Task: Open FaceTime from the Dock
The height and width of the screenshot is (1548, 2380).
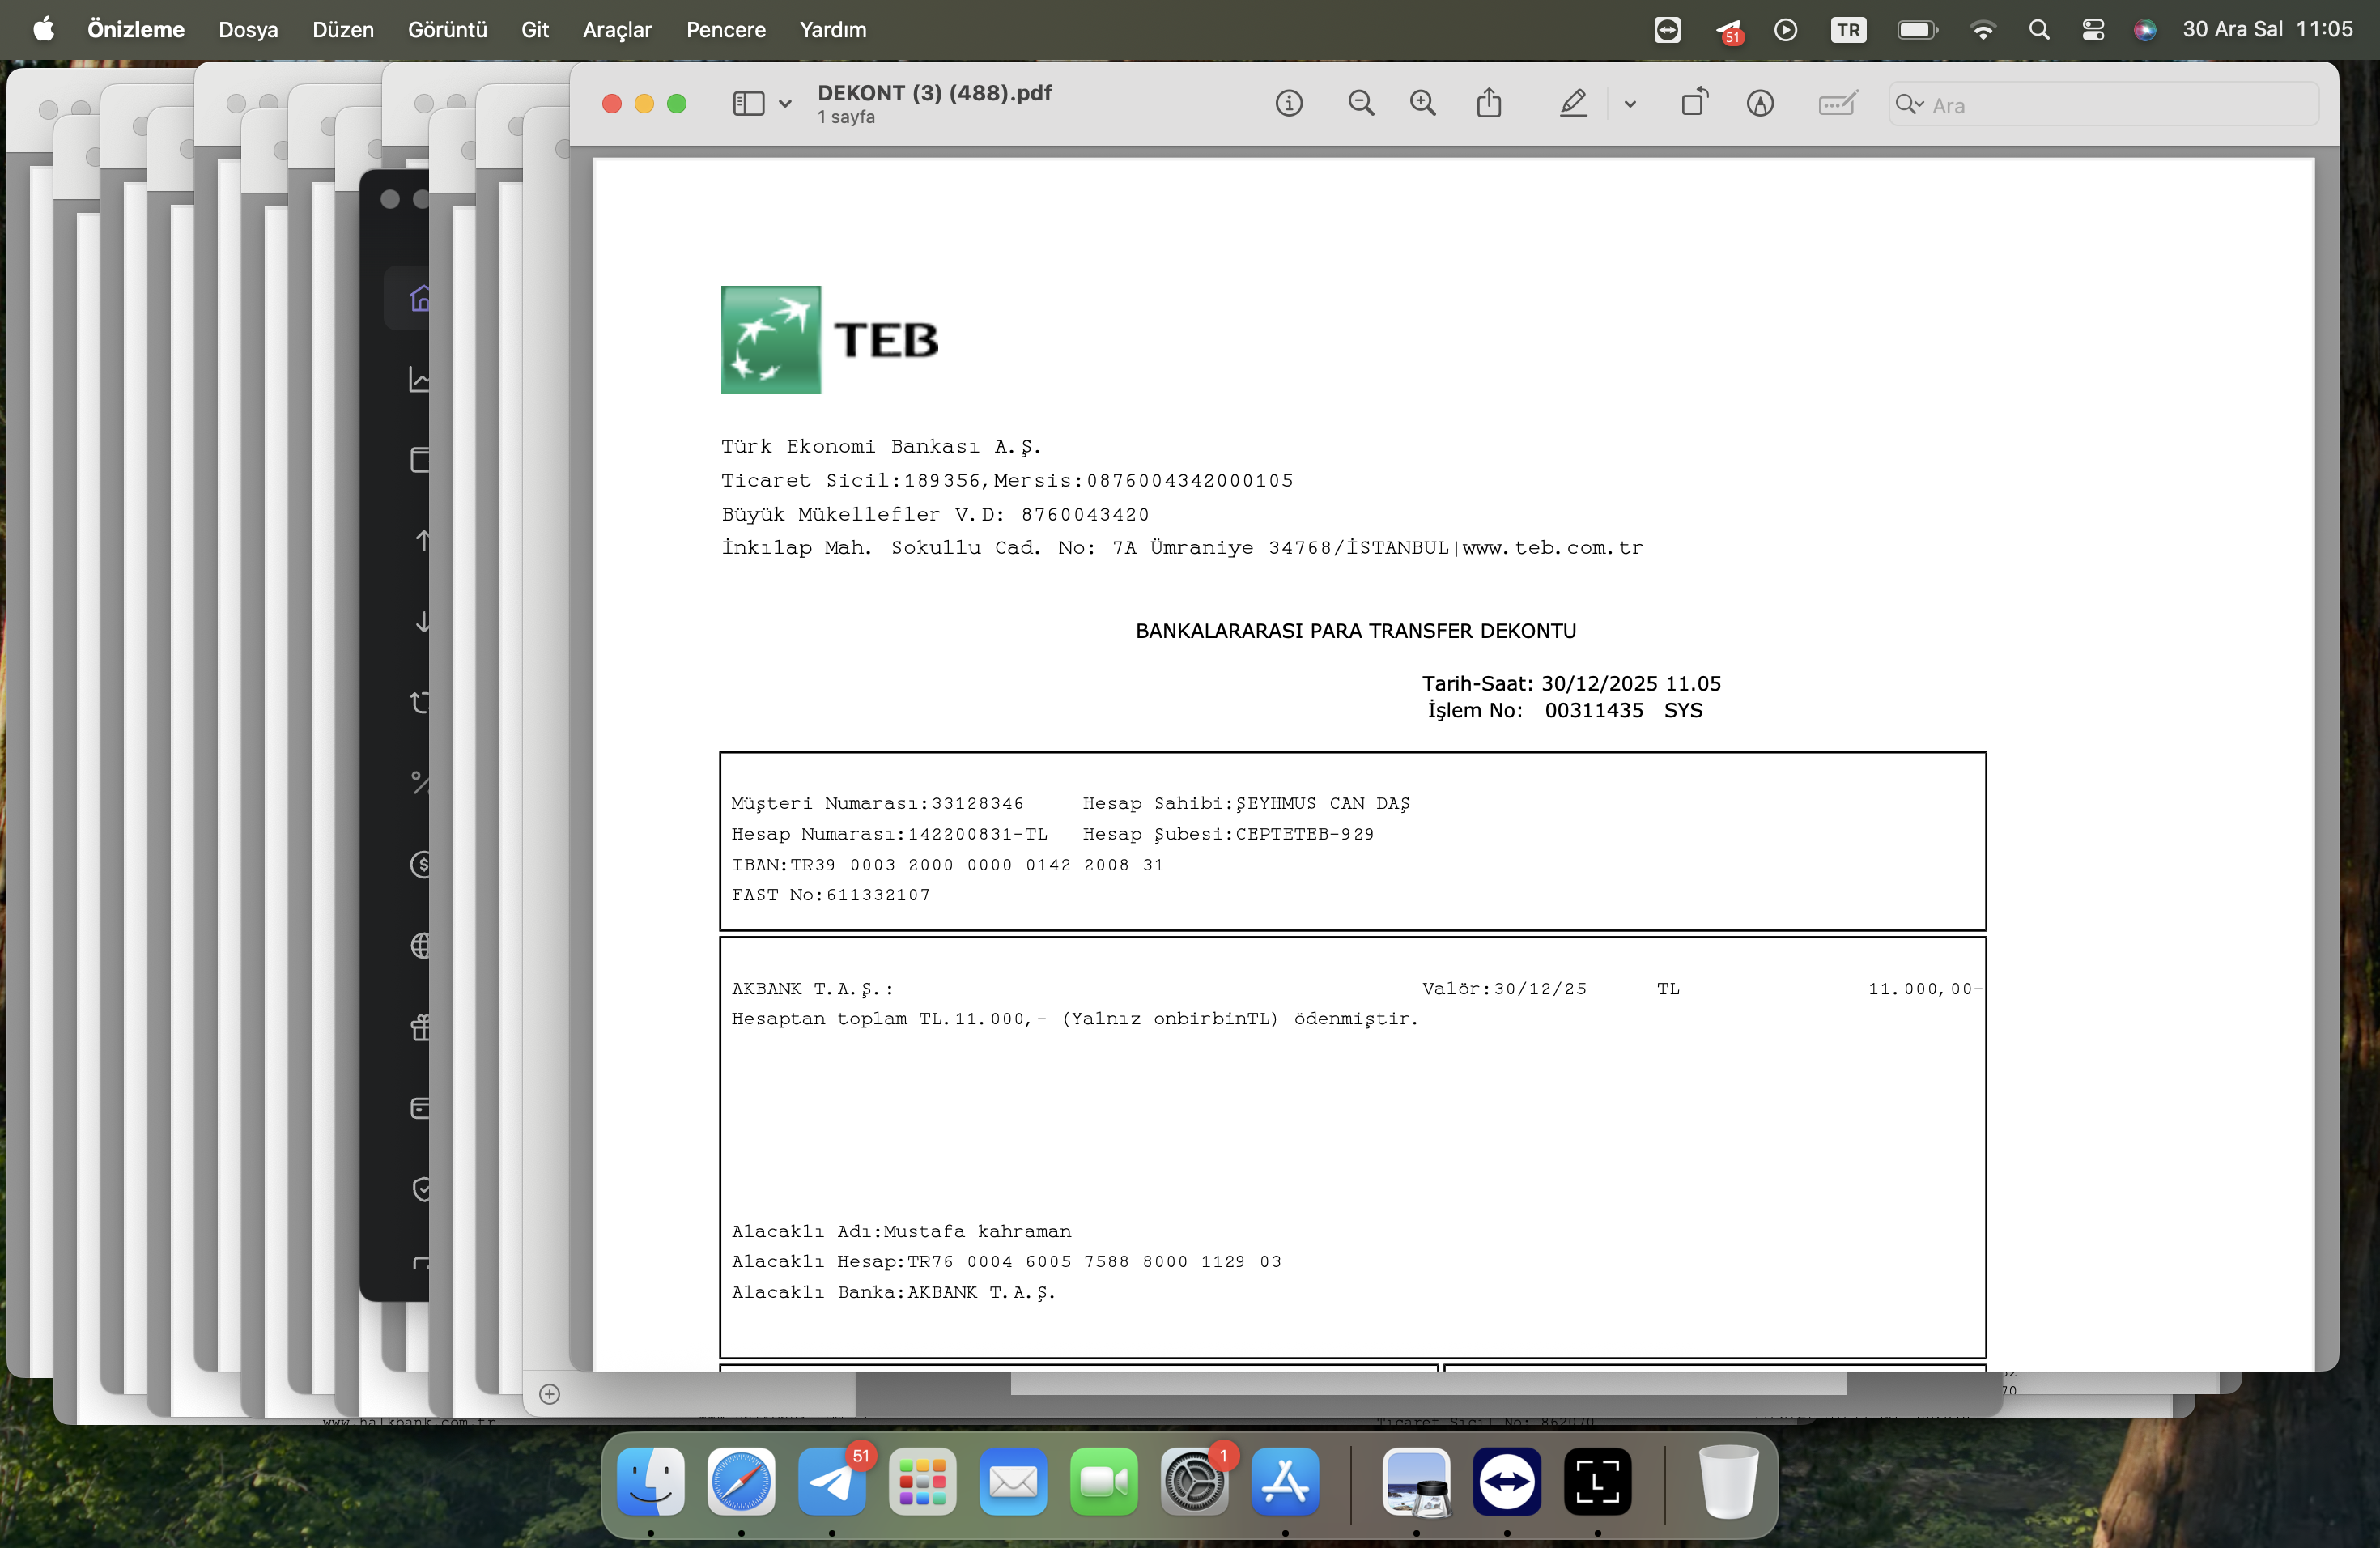Action: pos(1104,1481)
